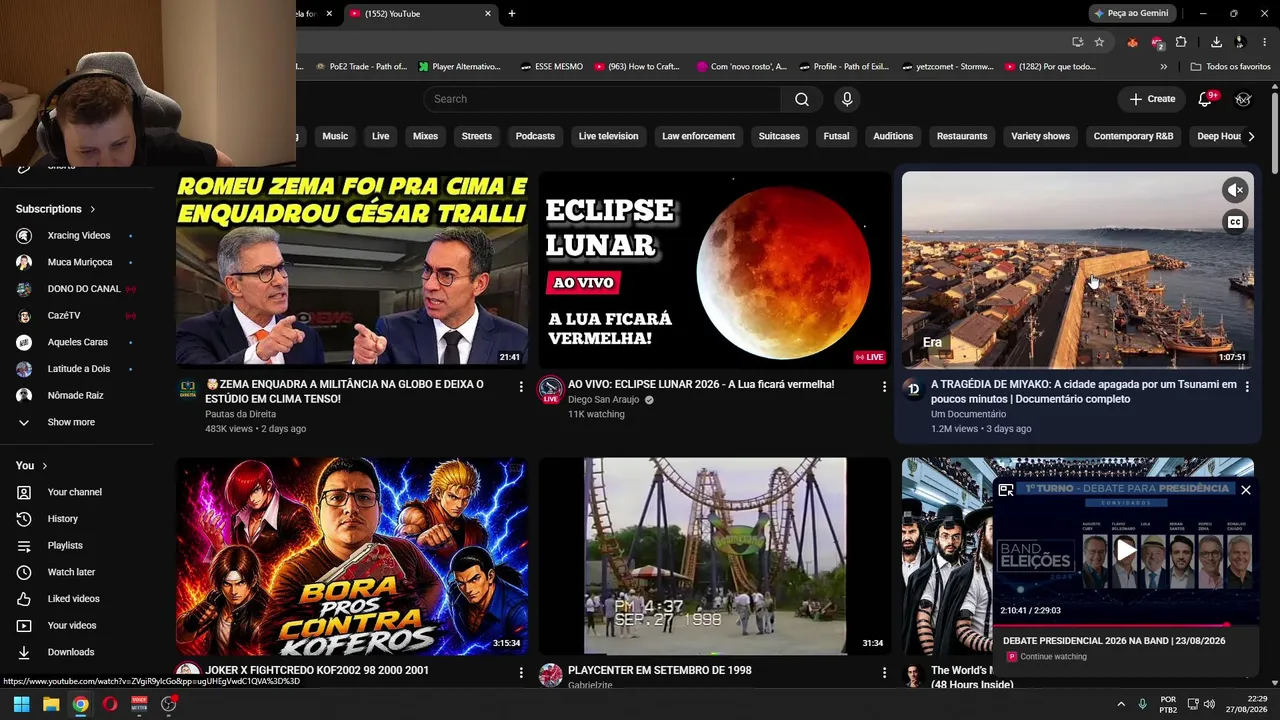Toggle captions on the Miyako video preview

click(x=1236, y=222)
